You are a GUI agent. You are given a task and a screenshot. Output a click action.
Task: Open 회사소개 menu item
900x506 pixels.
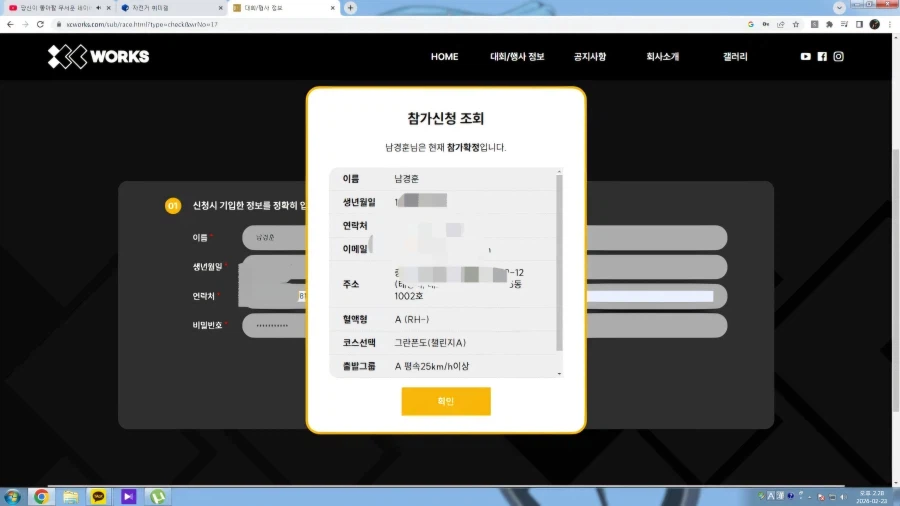(x=662, y=57)
